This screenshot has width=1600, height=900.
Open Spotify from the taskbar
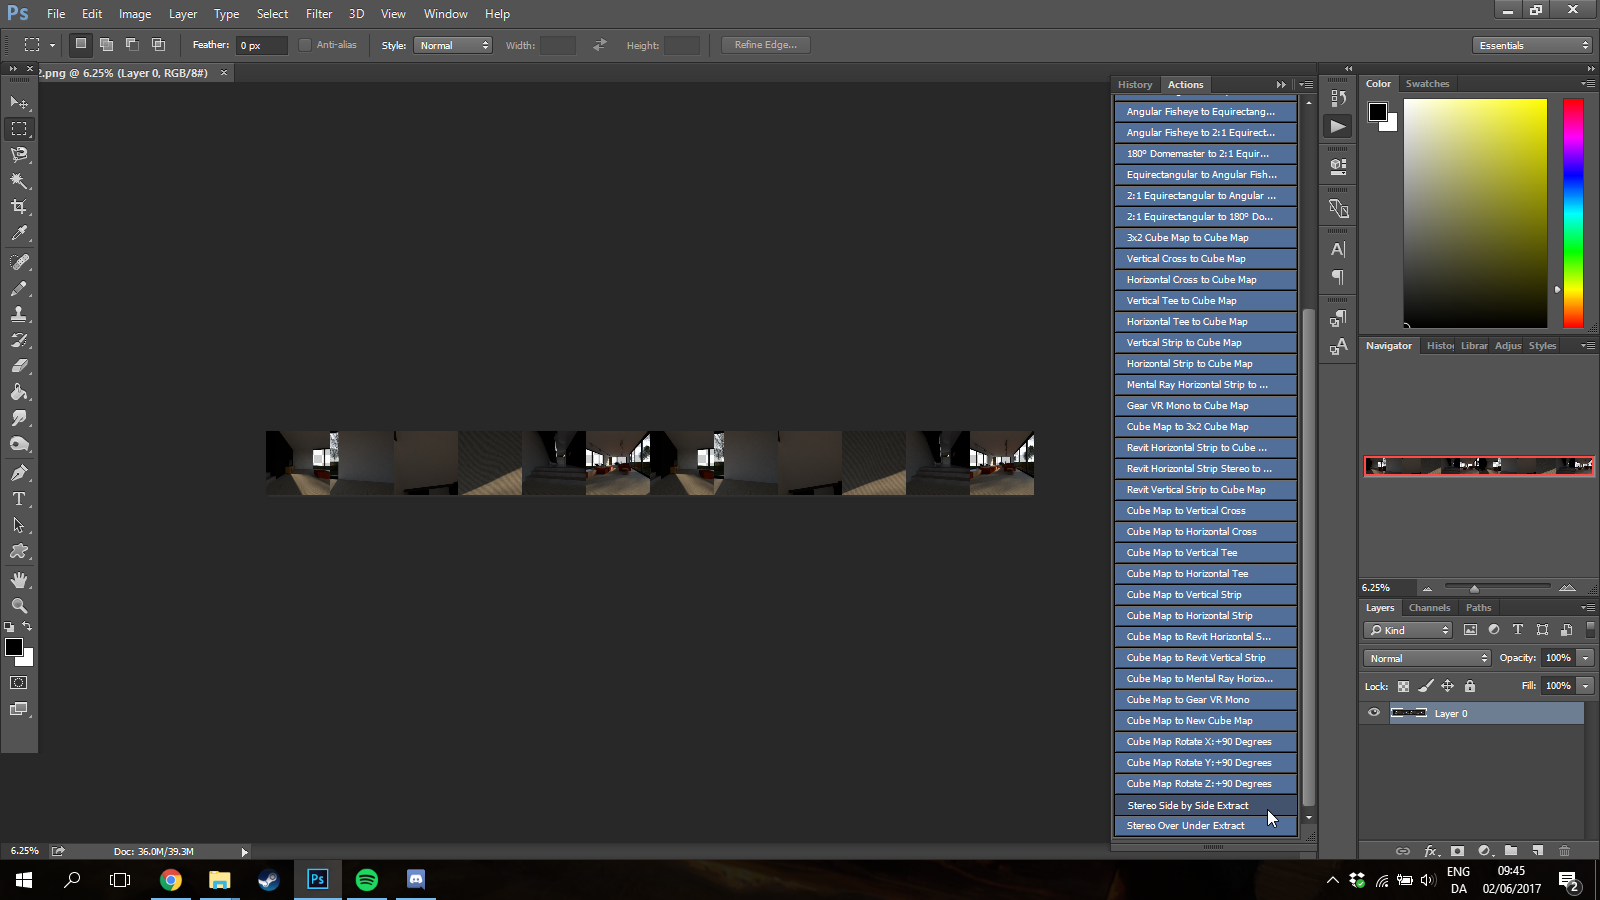click(x=367, y=880)
